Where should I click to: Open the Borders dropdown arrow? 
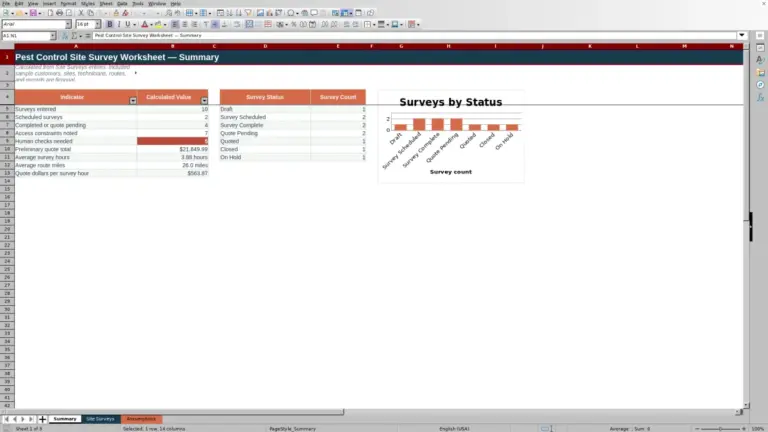click(x=374, y=24)
